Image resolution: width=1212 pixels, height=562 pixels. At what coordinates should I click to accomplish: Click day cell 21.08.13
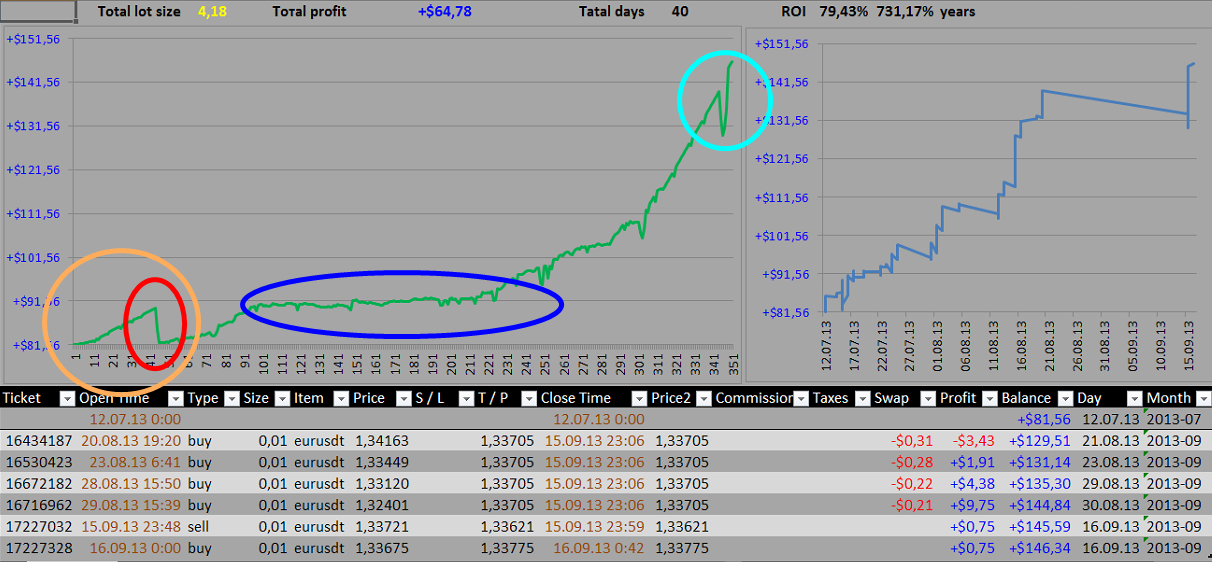[x=1110, y=440]
